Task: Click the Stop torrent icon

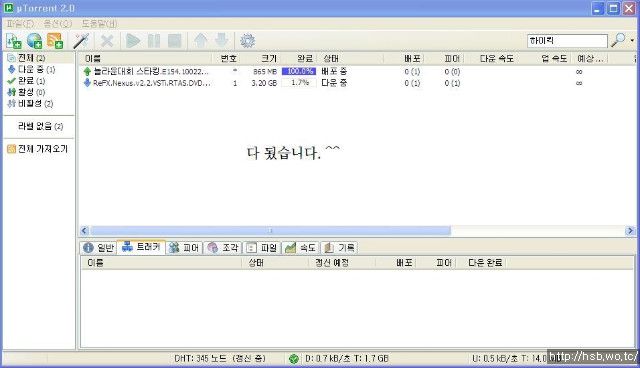Action: 175,41
